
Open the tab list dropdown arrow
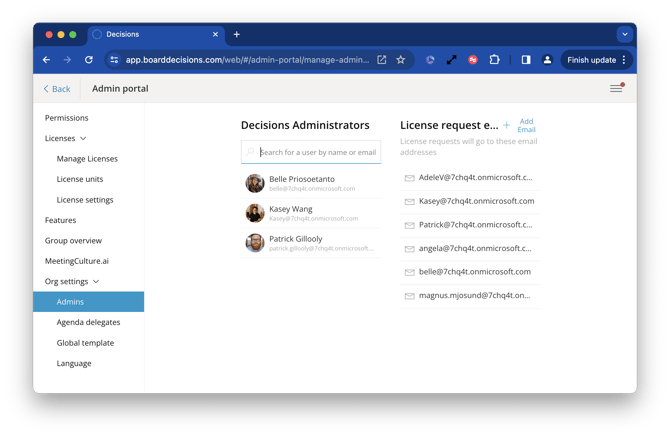point(624,34)
